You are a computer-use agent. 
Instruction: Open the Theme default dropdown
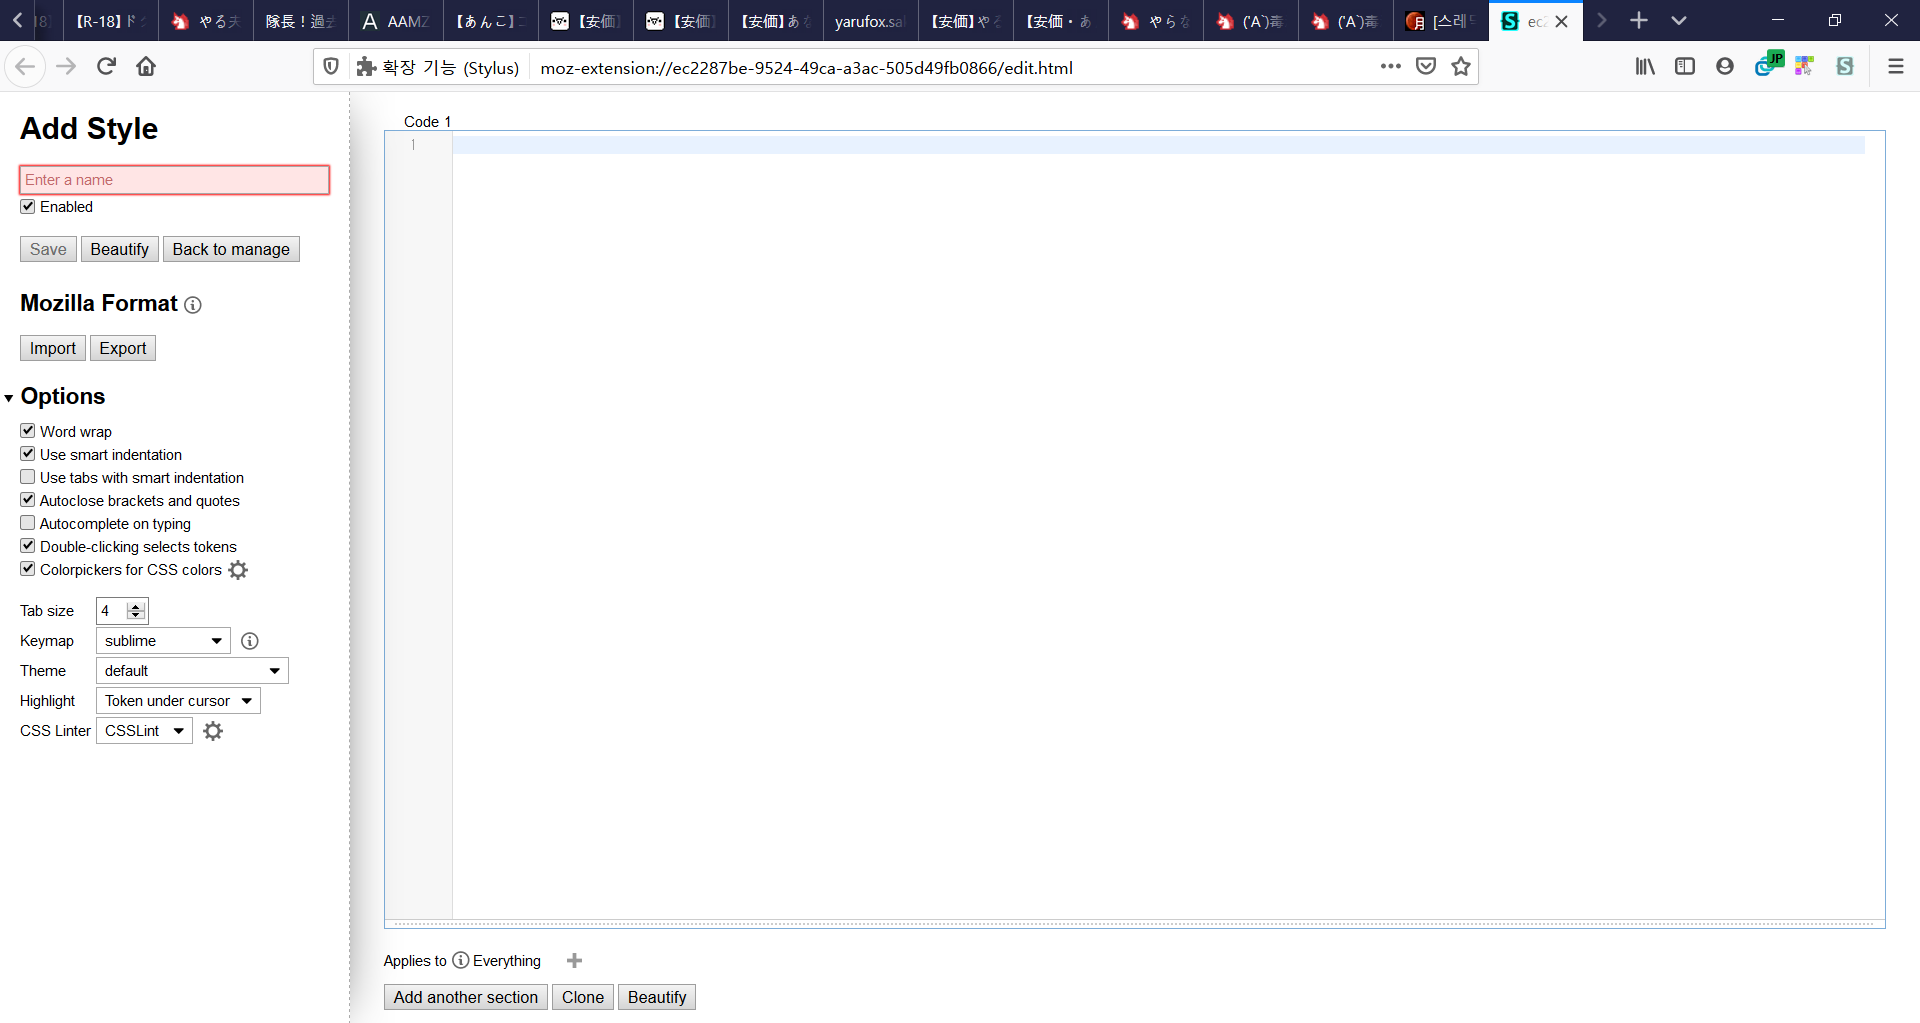pyautogui.click(x=192, y=671)
